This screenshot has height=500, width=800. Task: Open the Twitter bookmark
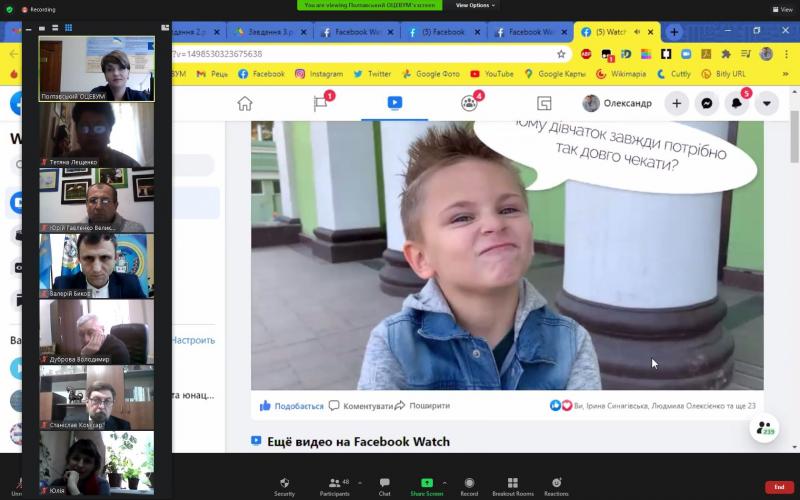(x=372, y=74)
